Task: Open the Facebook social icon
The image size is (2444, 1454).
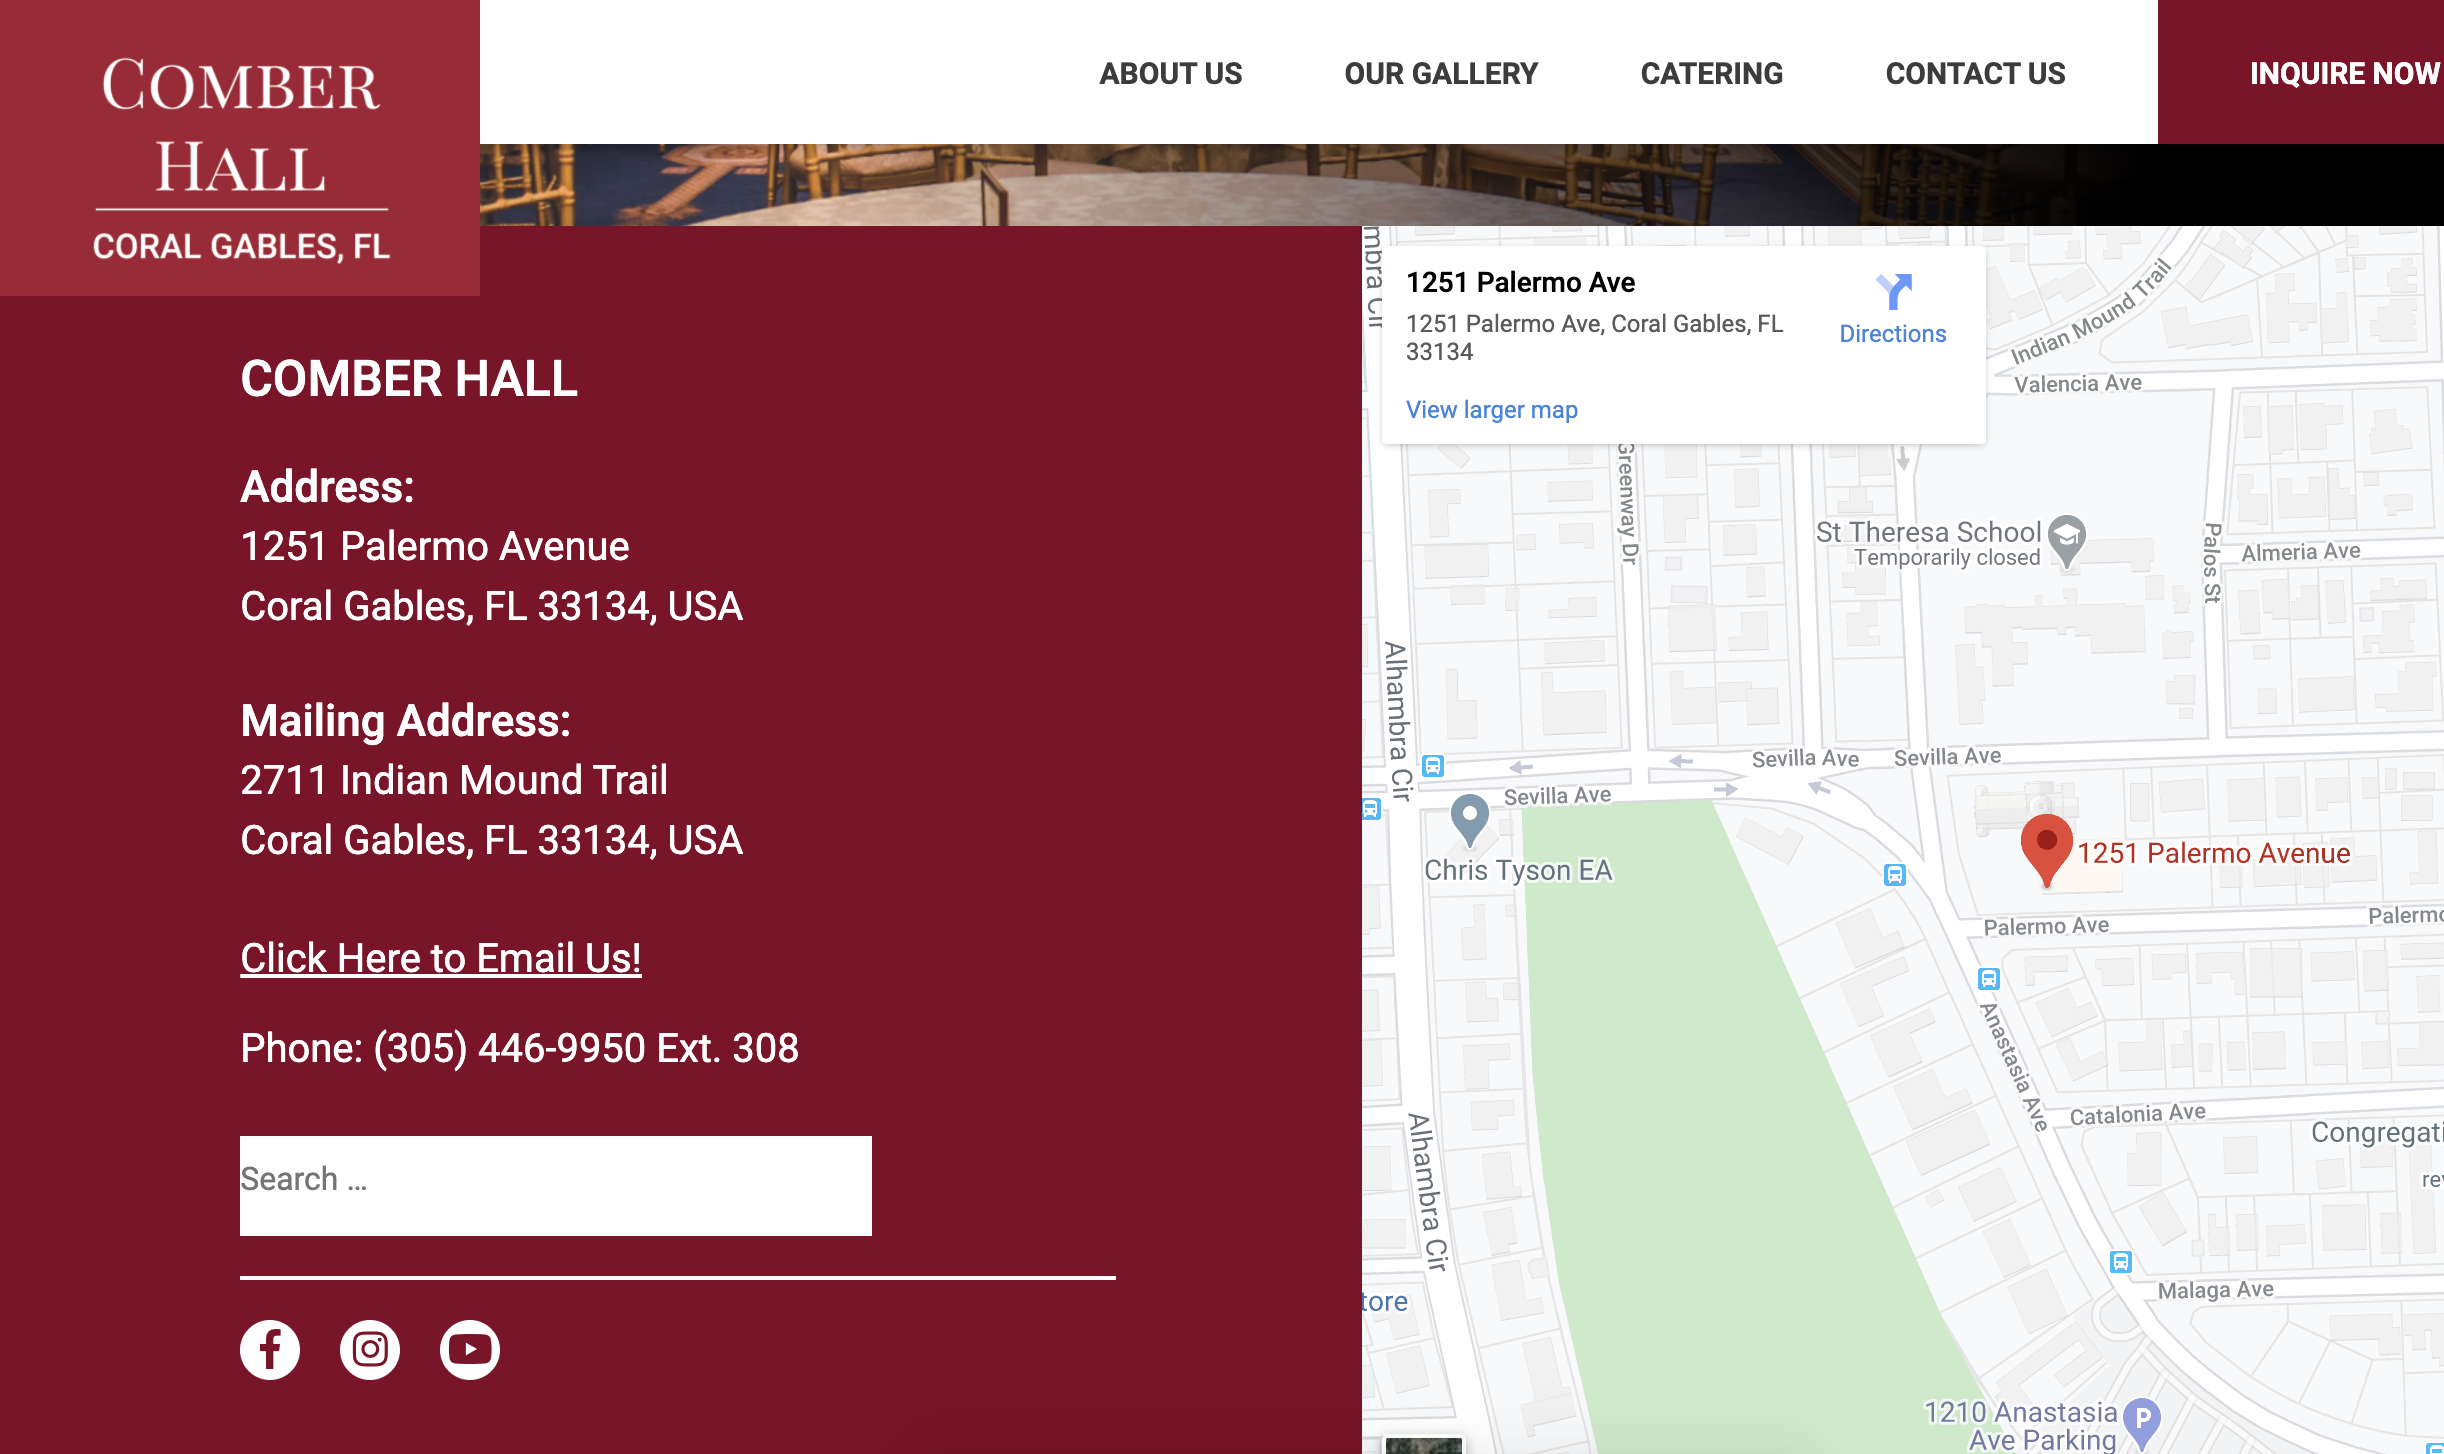Action: tap(270, 1350)
